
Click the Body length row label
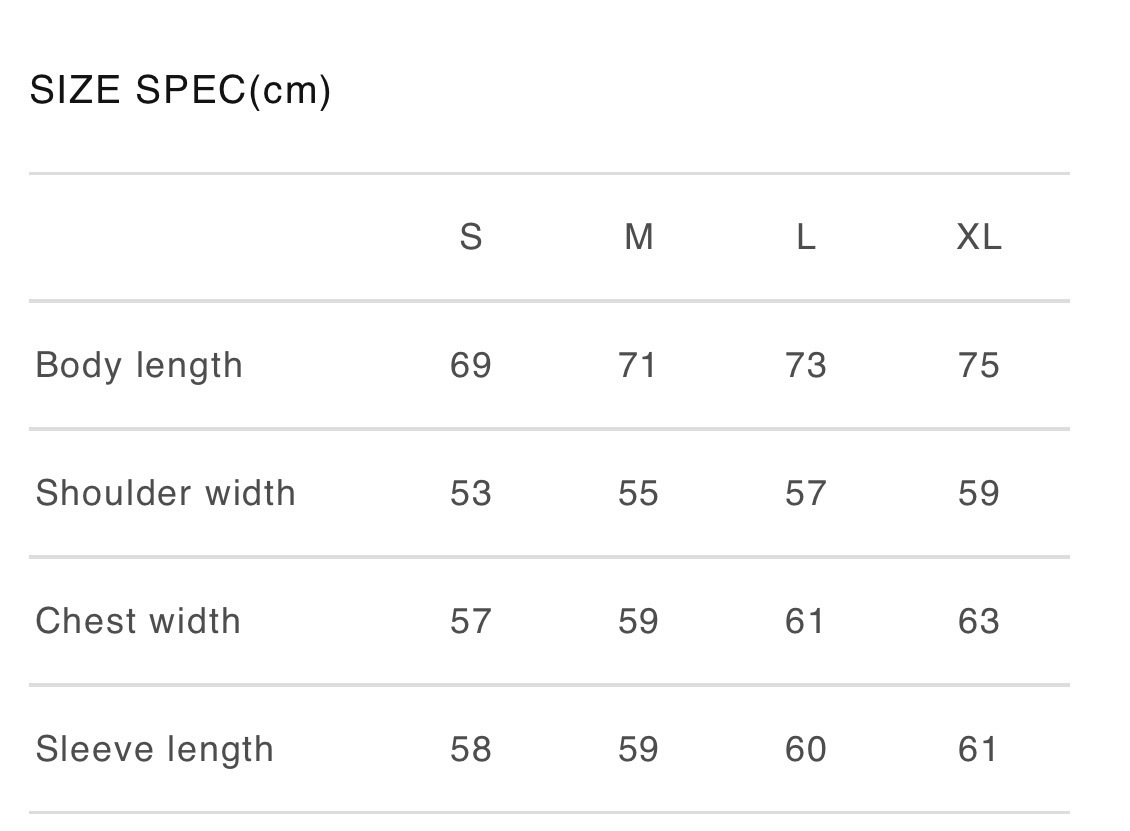(139, 365)
